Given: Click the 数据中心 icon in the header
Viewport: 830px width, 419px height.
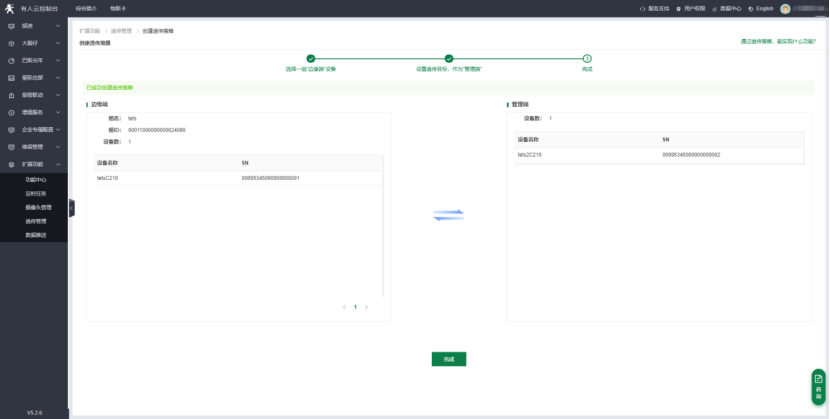Looking at the screenshot, I should pos(715,8).
